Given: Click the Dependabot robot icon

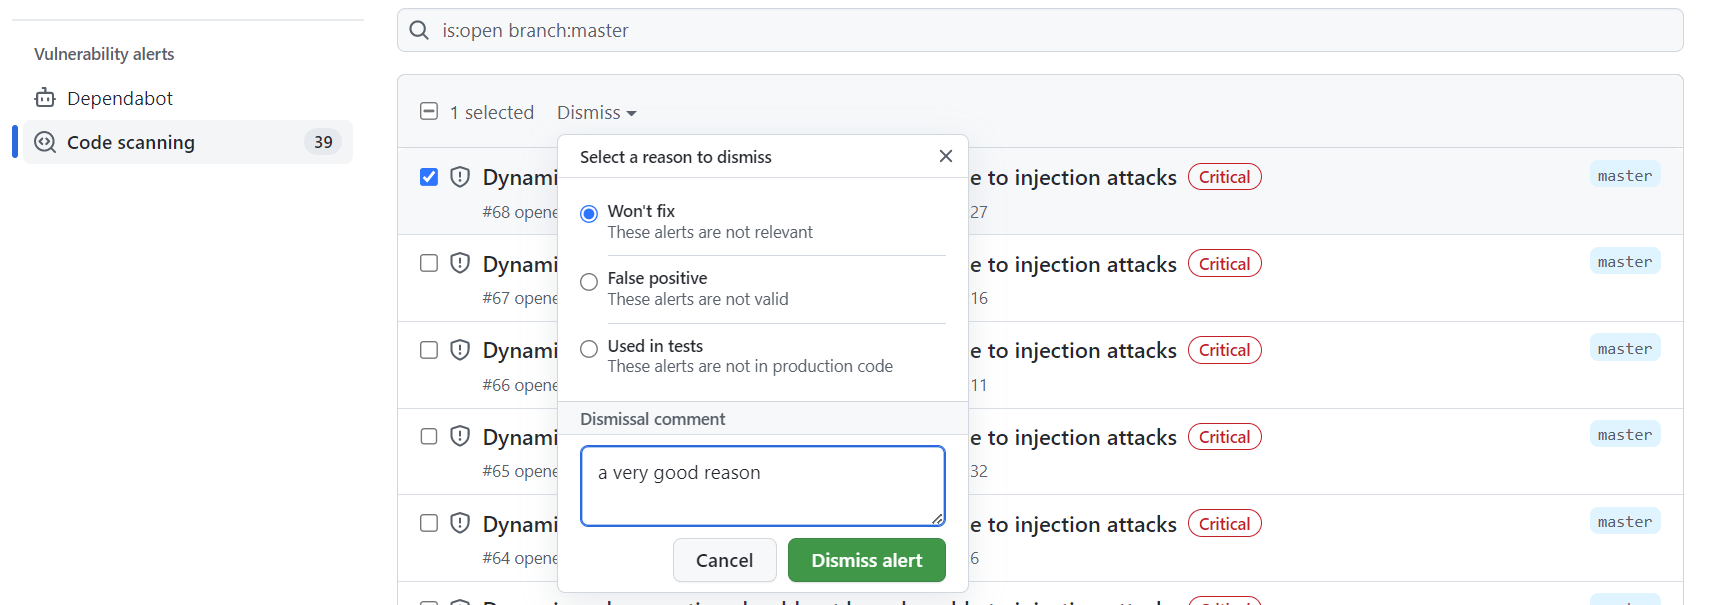Looking at the screenshot, I should [x=45, y=98].
